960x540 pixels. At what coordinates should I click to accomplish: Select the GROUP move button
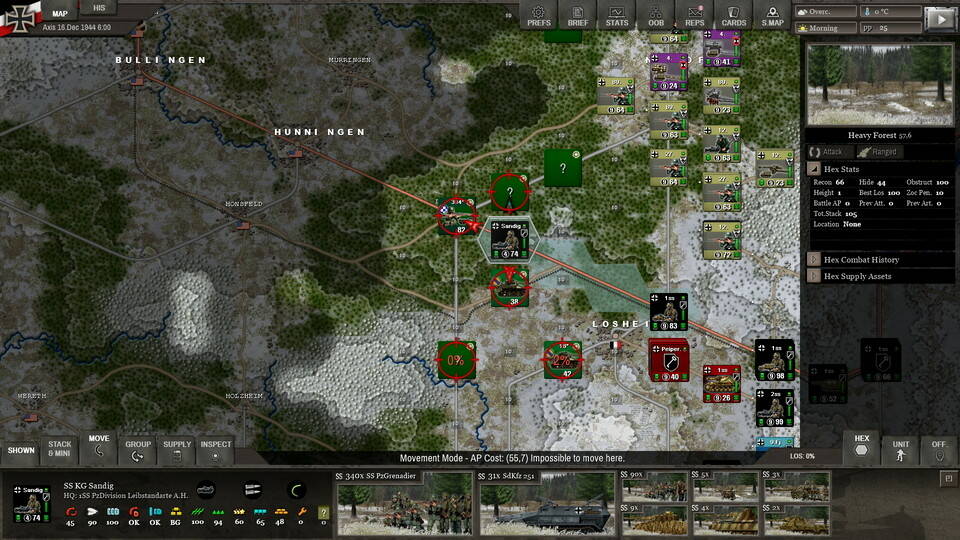point(138,449)
